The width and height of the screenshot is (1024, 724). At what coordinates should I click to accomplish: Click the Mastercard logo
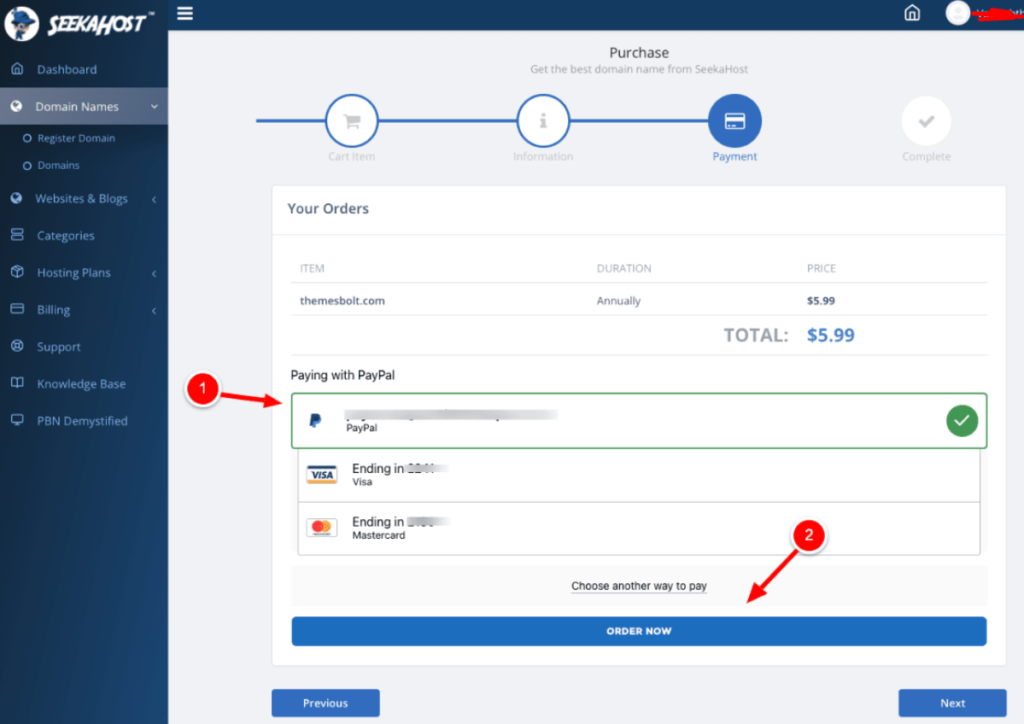coord(322,527)
